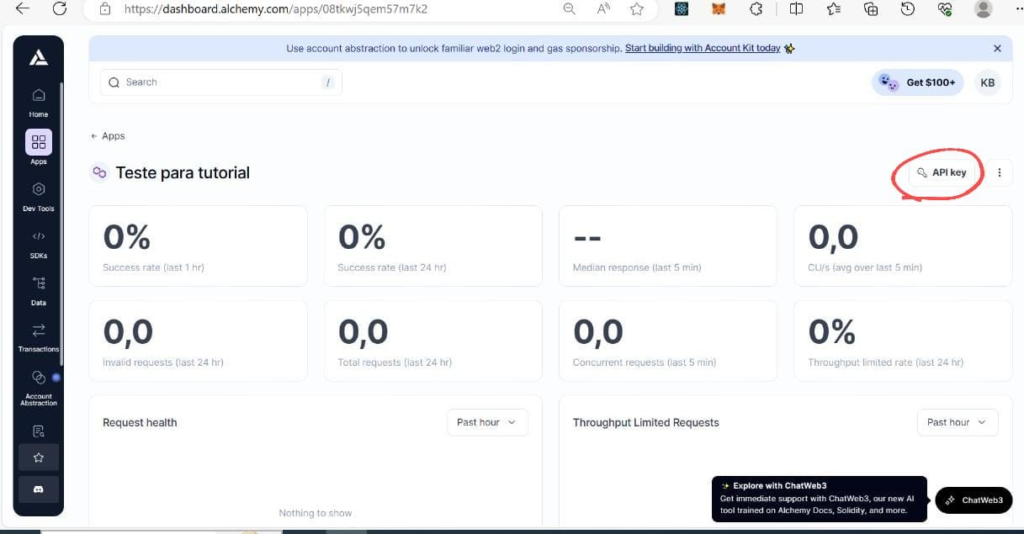Open the Request health Past hour dropdown
The width and height of the screenshot is (1024, 534).
[487, 422]
